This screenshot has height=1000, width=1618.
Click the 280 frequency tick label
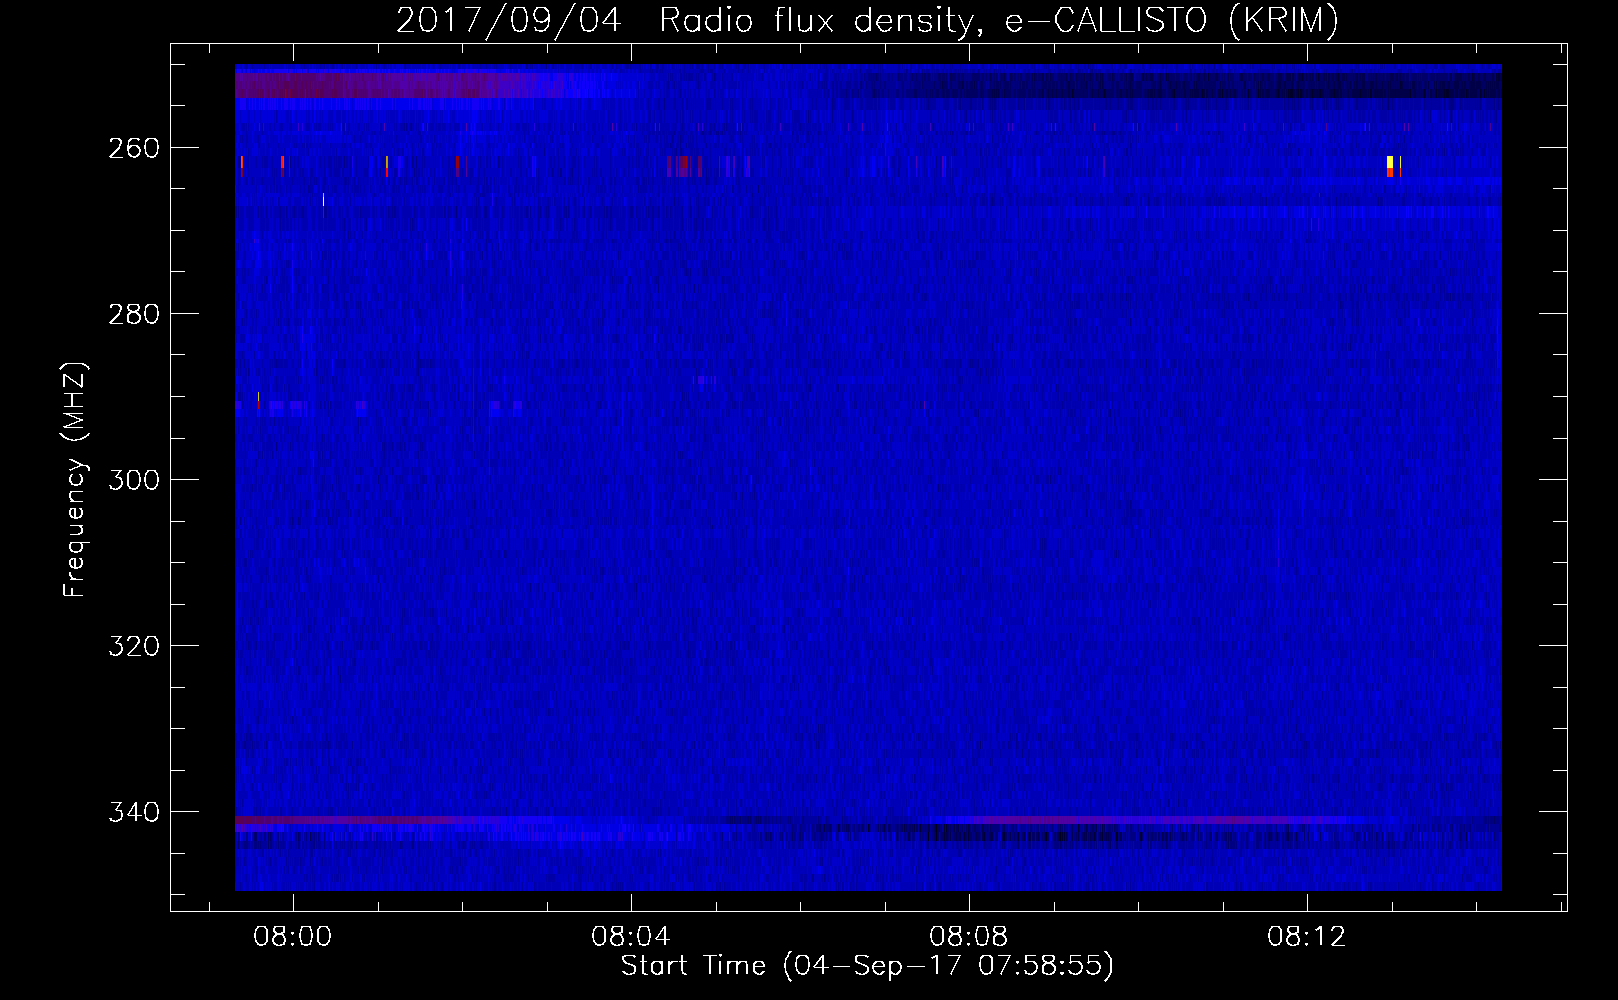click(134, 314)
